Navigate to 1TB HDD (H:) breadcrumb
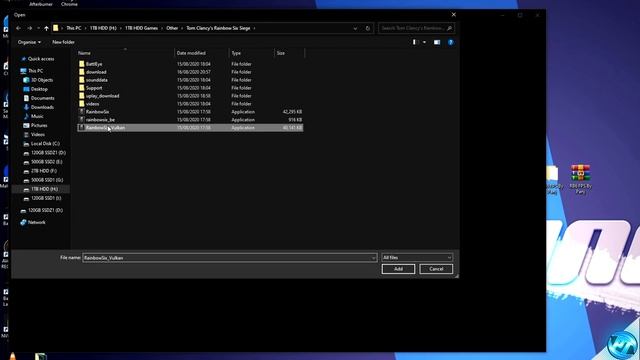The height and width of the screenshot is (360, 640). 103,28
